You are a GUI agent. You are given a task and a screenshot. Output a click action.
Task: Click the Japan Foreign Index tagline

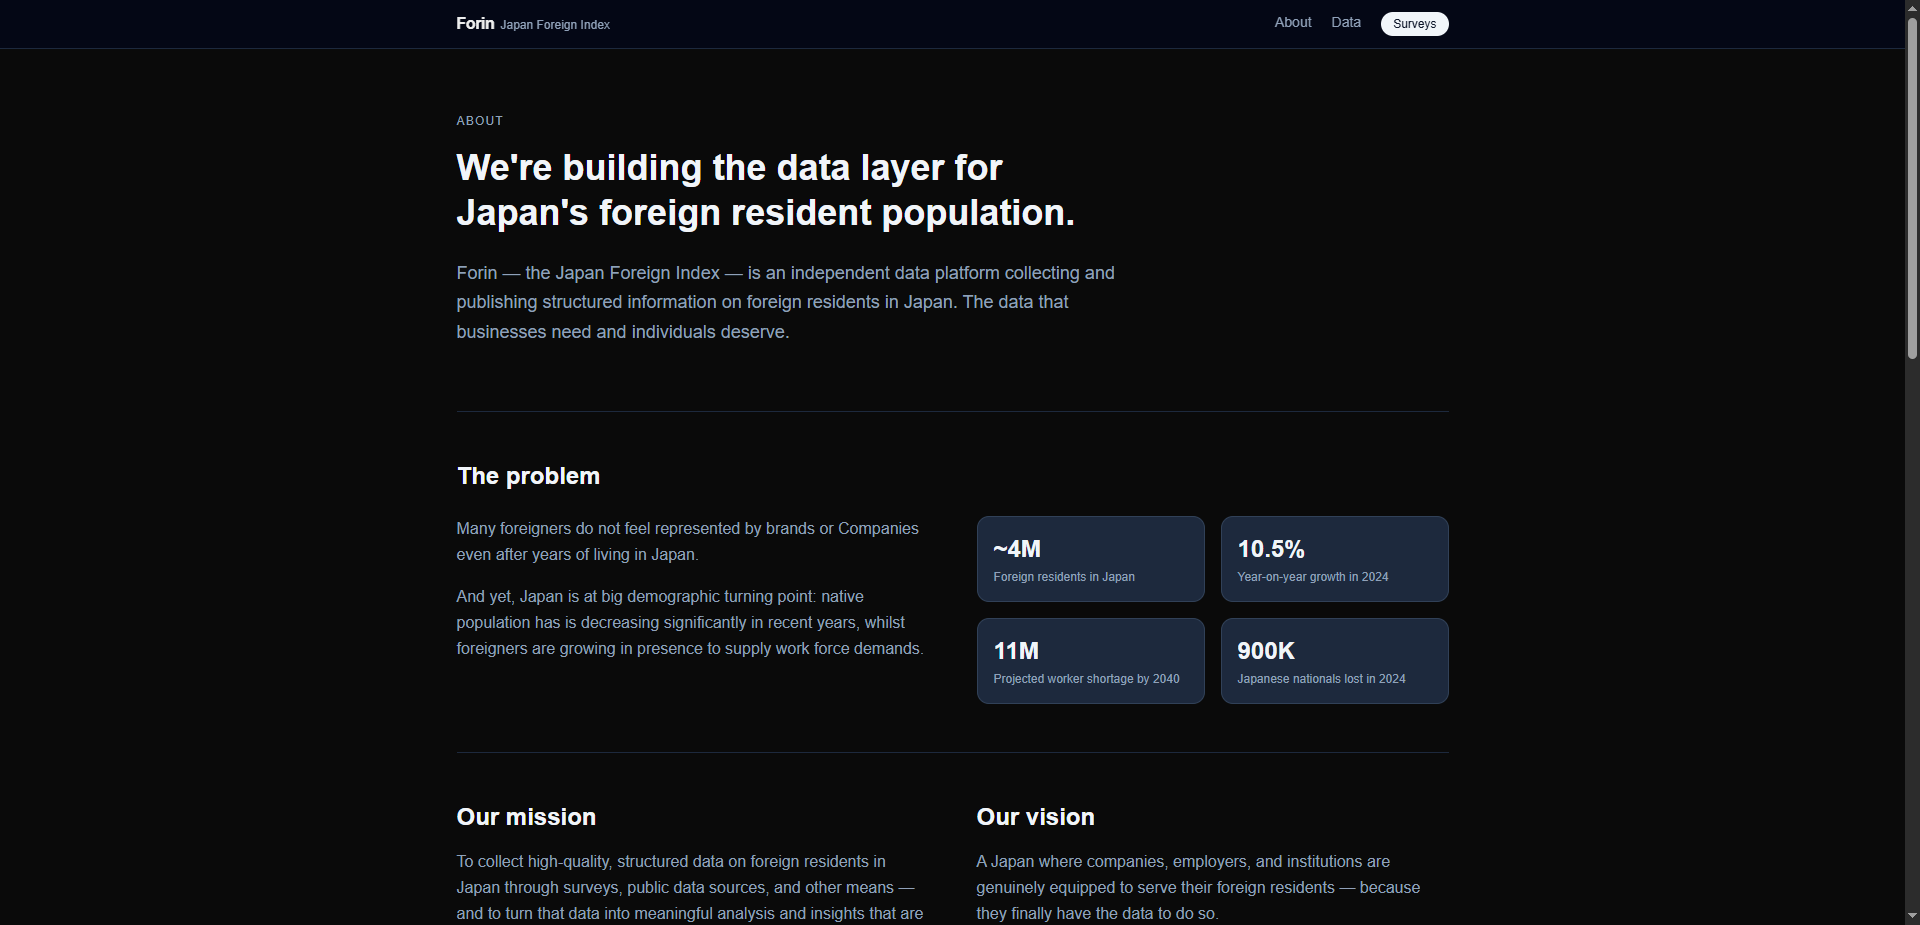(555, 25)
